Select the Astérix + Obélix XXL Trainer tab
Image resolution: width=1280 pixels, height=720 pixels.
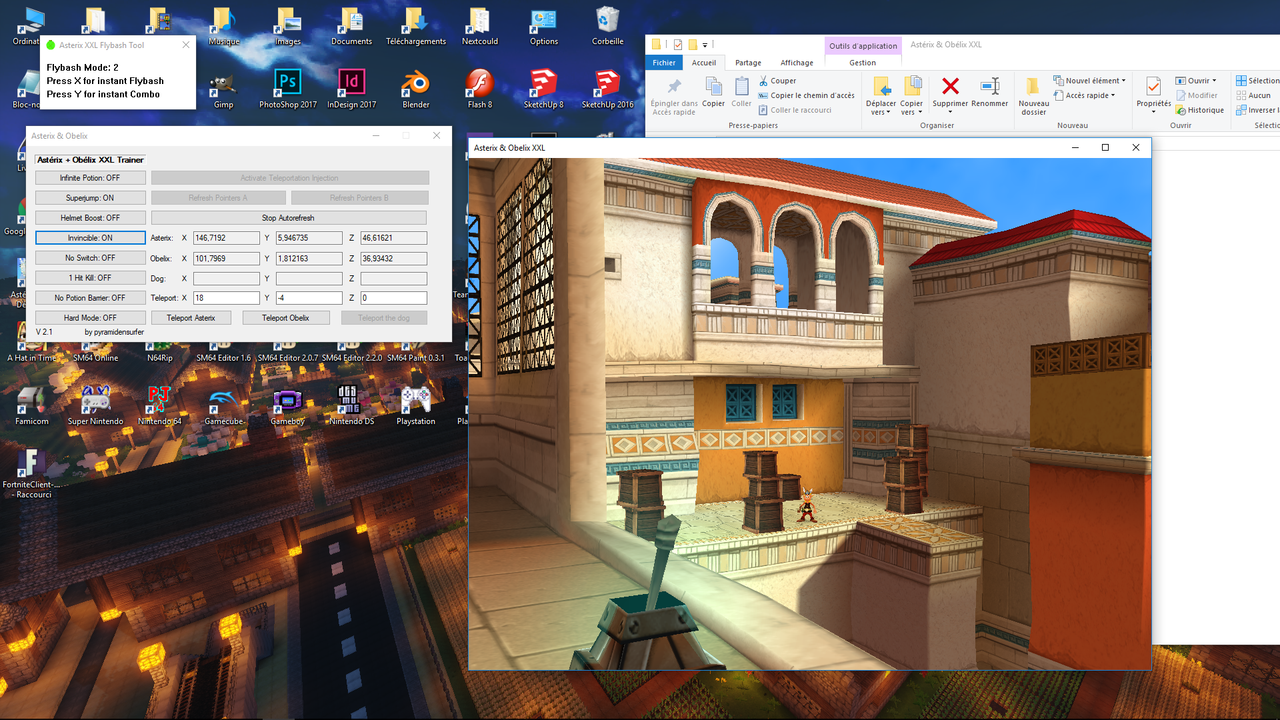[90, 160]
